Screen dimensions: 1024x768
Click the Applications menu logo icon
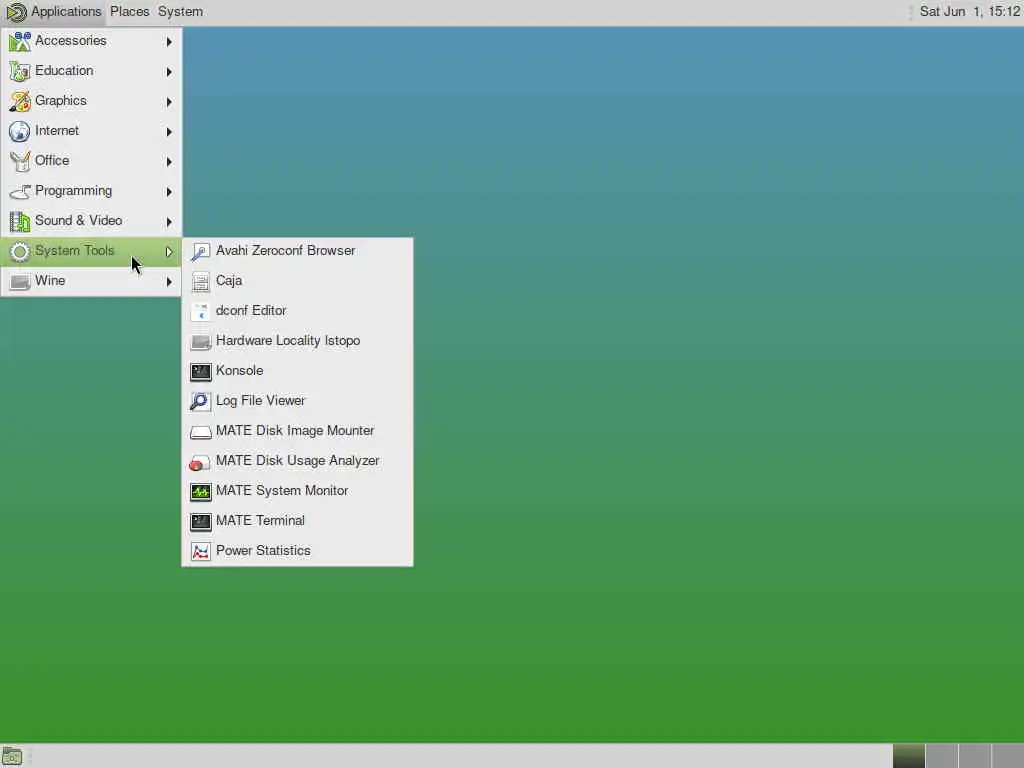pyautogui.click(x=16, y=12)
